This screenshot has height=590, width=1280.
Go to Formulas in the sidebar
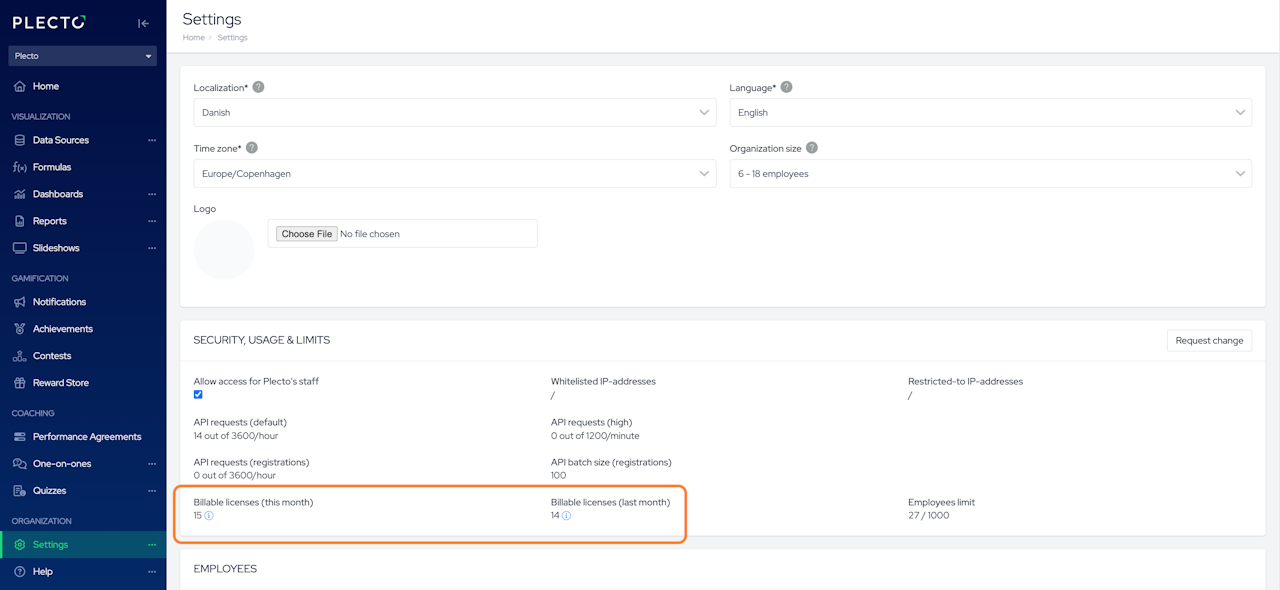pos(51,167)
